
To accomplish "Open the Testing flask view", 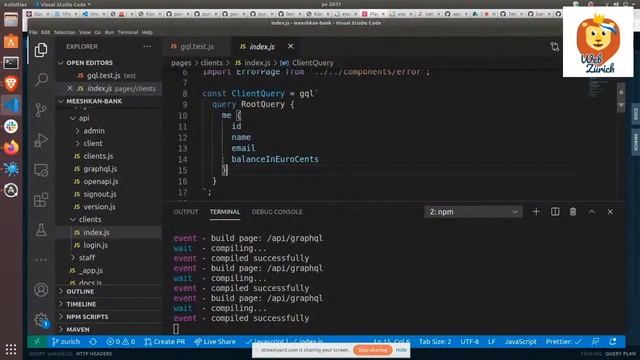I will tap(41, 230).
